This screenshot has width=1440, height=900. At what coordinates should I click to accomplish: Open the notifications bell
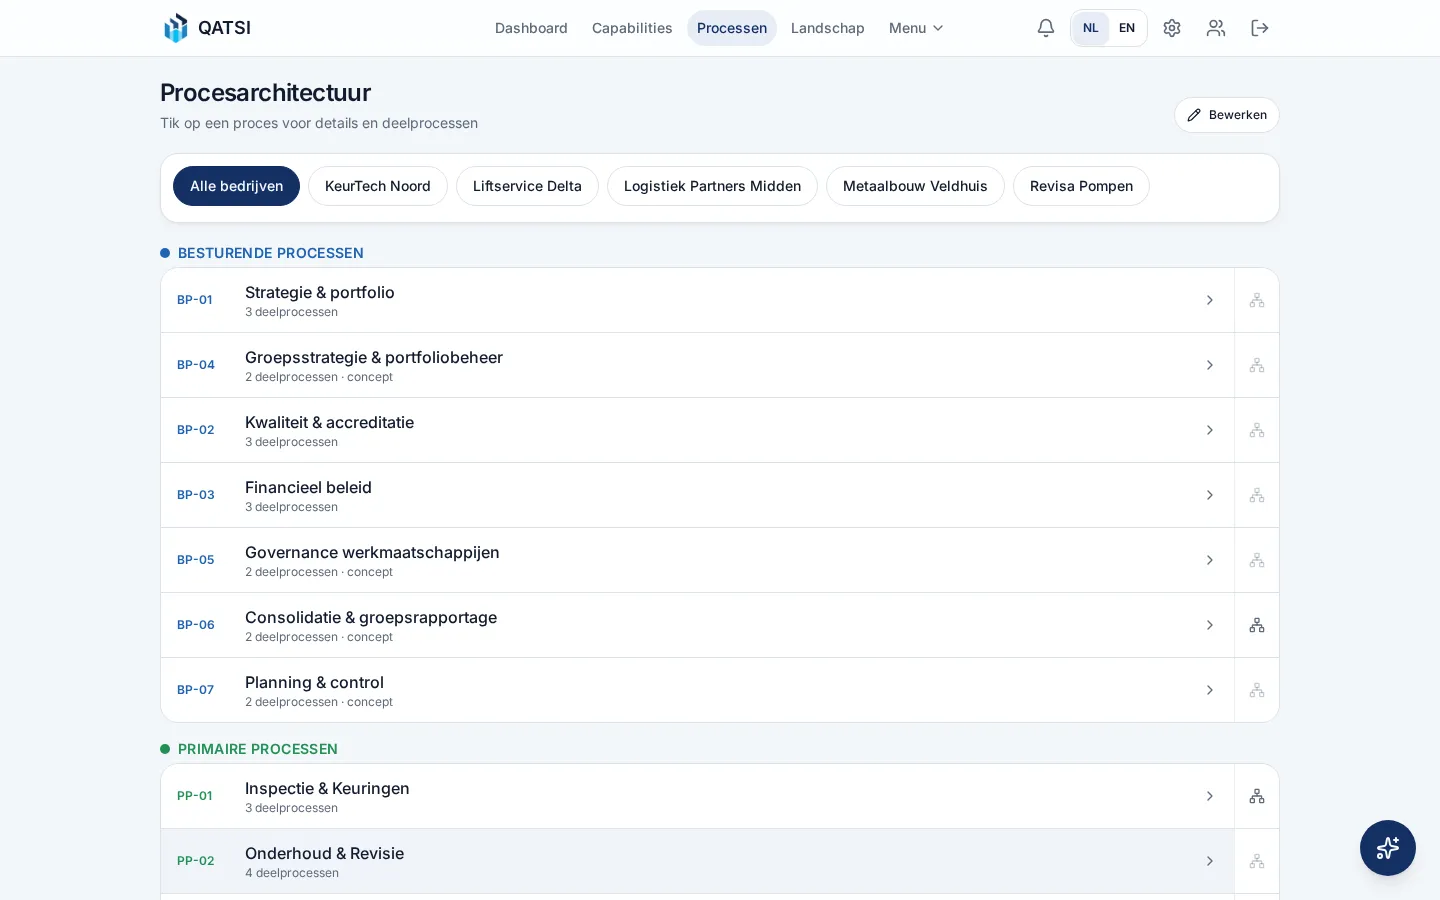click(x=1046, y=28)
